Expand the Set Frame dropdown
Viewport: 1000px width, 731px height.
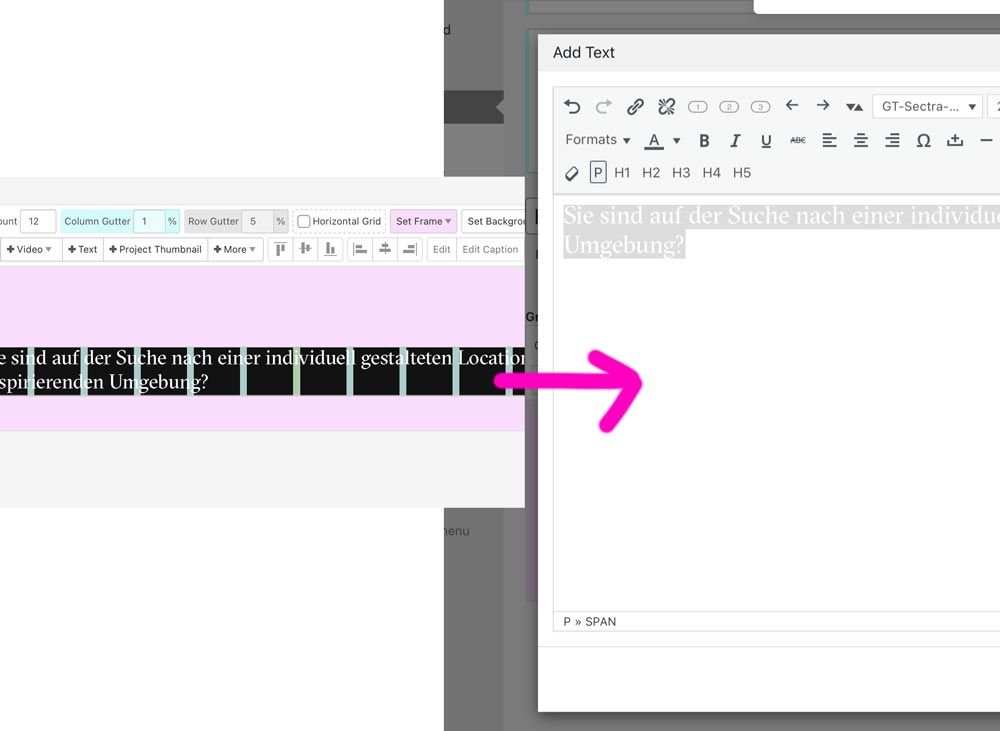[x=423, y=221]
